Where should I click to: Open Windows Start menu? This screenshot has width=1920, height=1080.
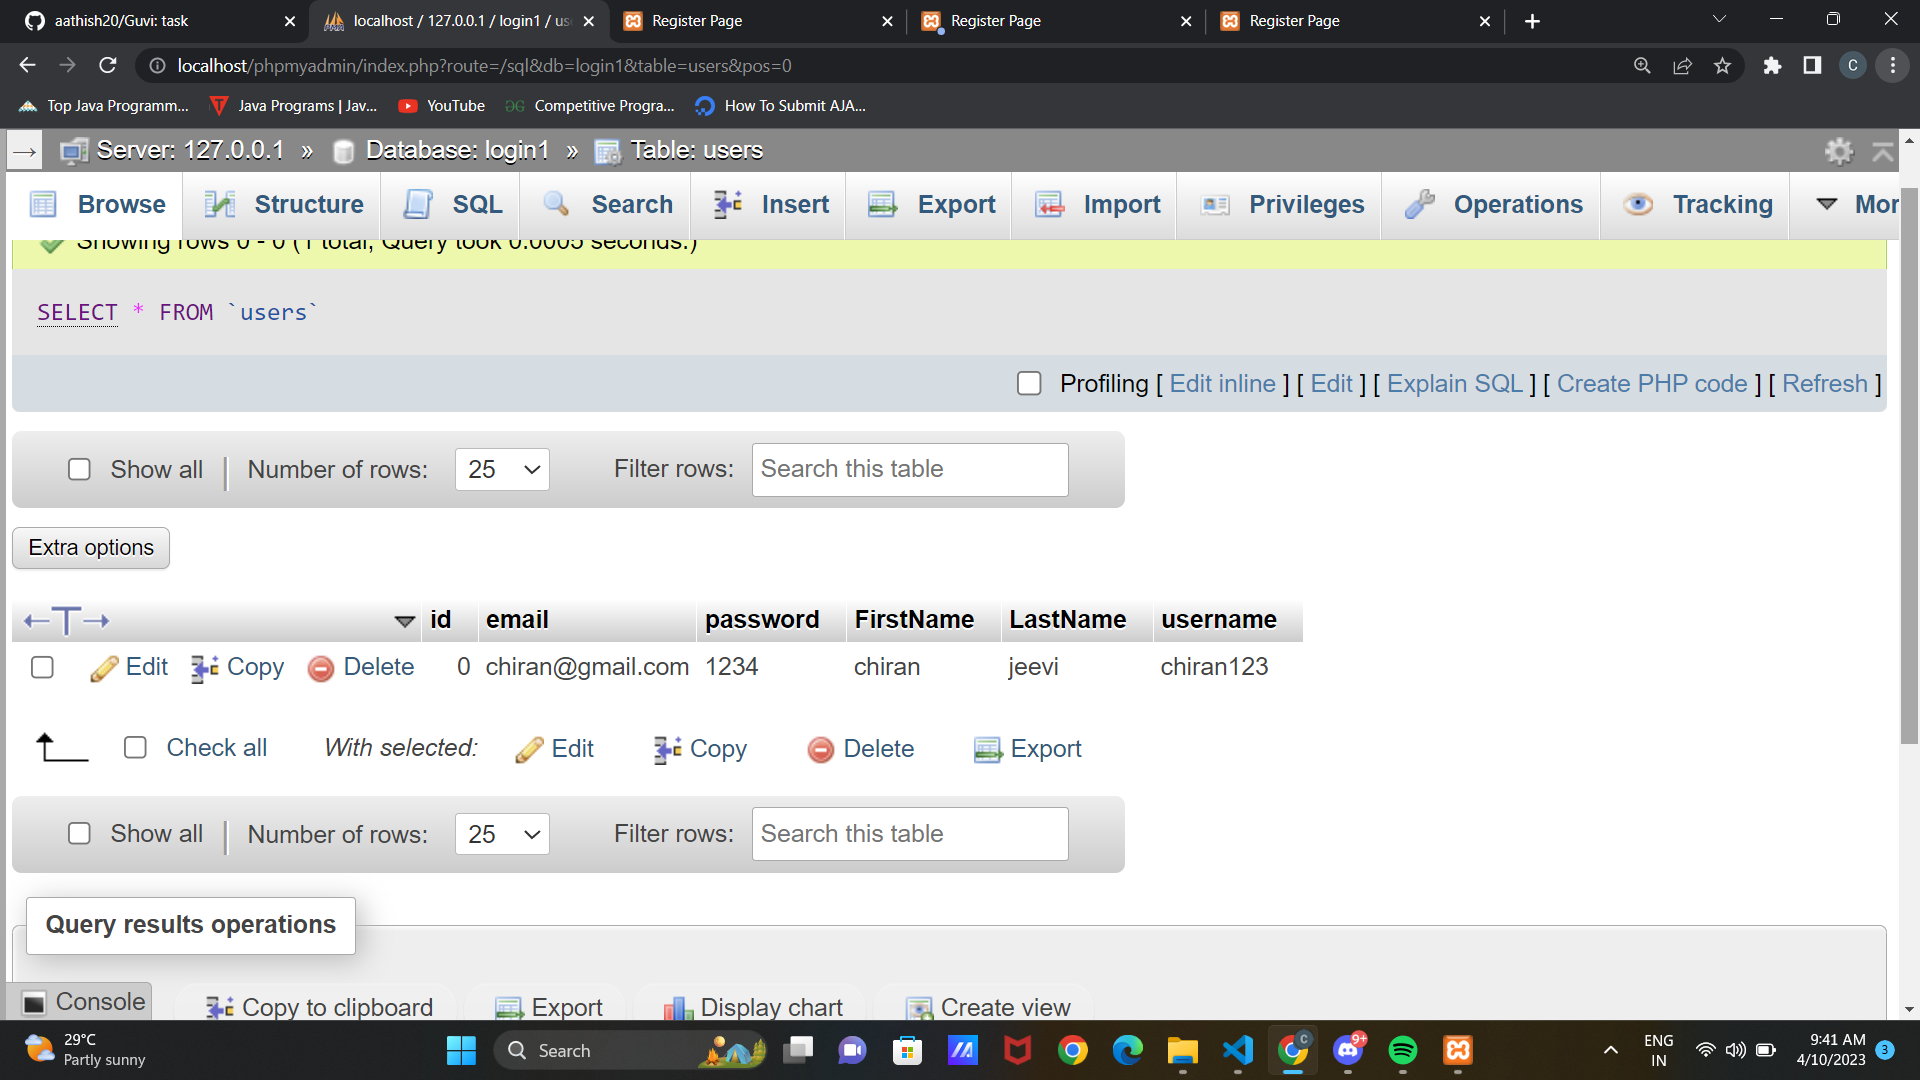click(461, 1050)
